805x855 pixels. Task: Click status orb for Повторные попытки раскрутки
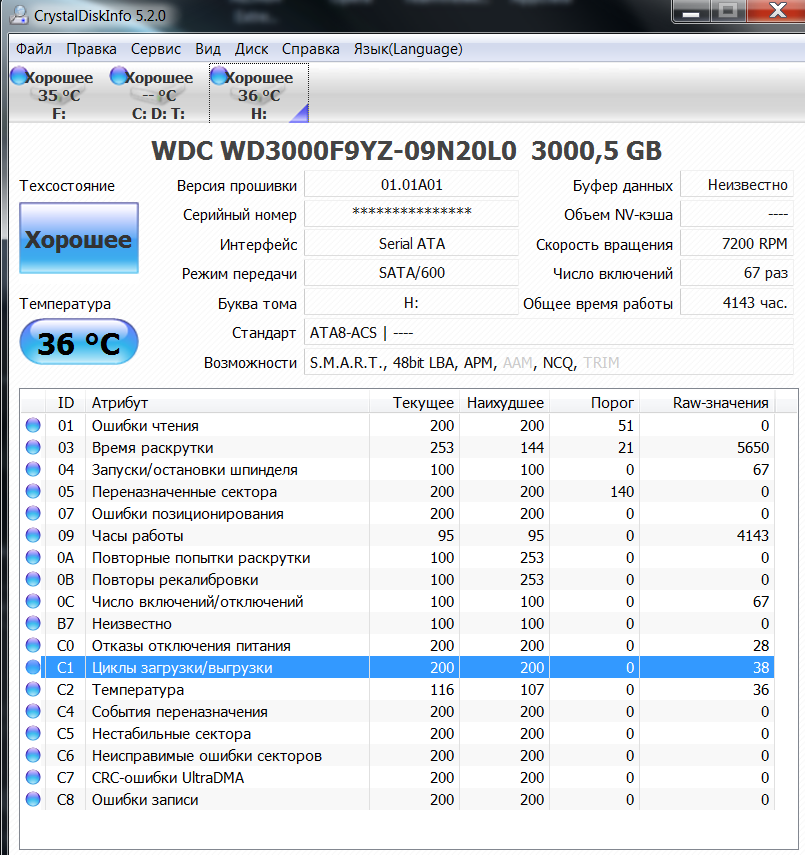point(33,557)
